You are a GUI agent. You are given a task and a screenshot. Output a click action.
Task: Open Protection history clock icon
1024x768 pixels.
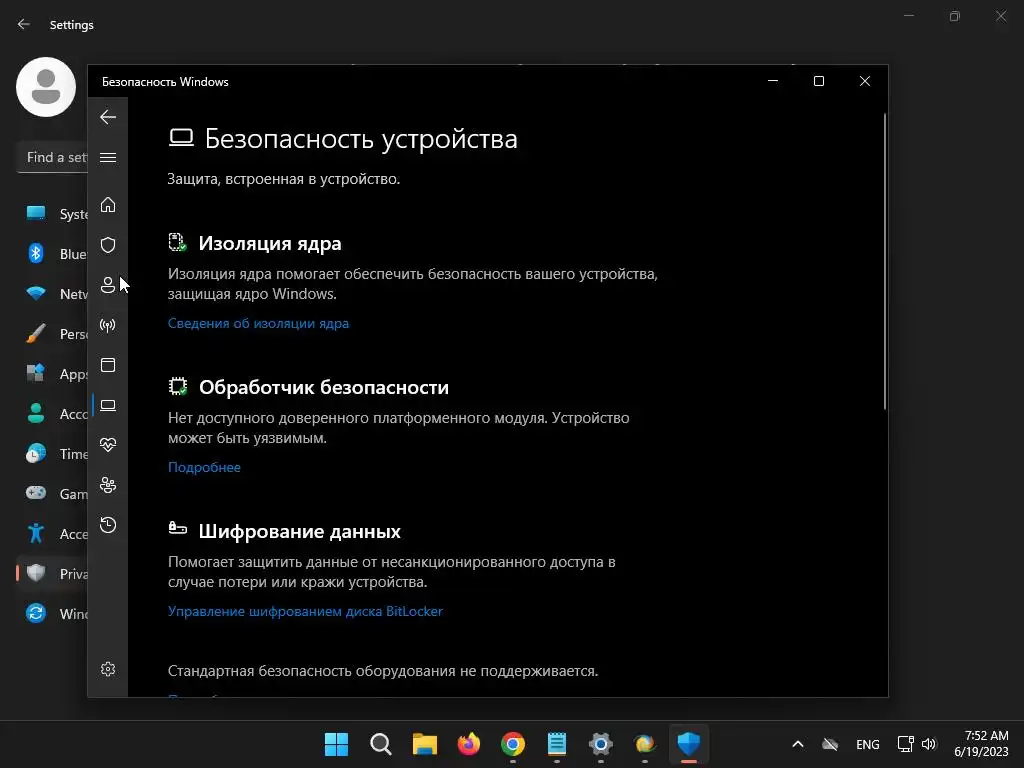coord(108,525)
